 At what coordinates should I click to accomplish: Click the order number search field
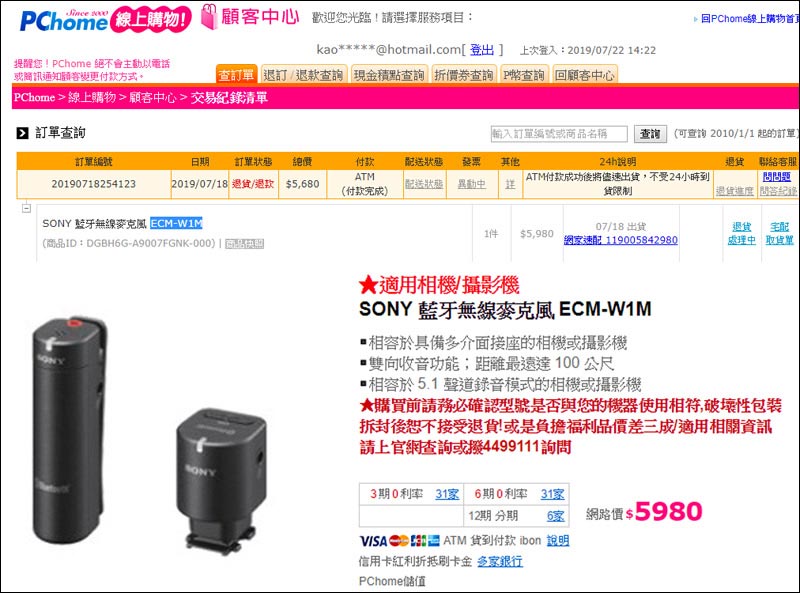point(559,134)
